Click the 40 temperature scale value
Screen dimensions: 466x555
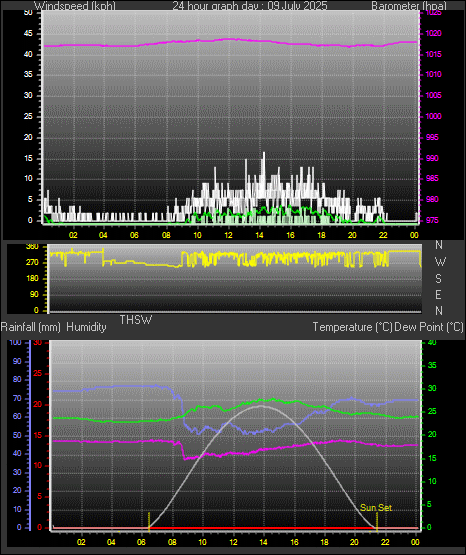pyautogui.click(x=432, y=342)
